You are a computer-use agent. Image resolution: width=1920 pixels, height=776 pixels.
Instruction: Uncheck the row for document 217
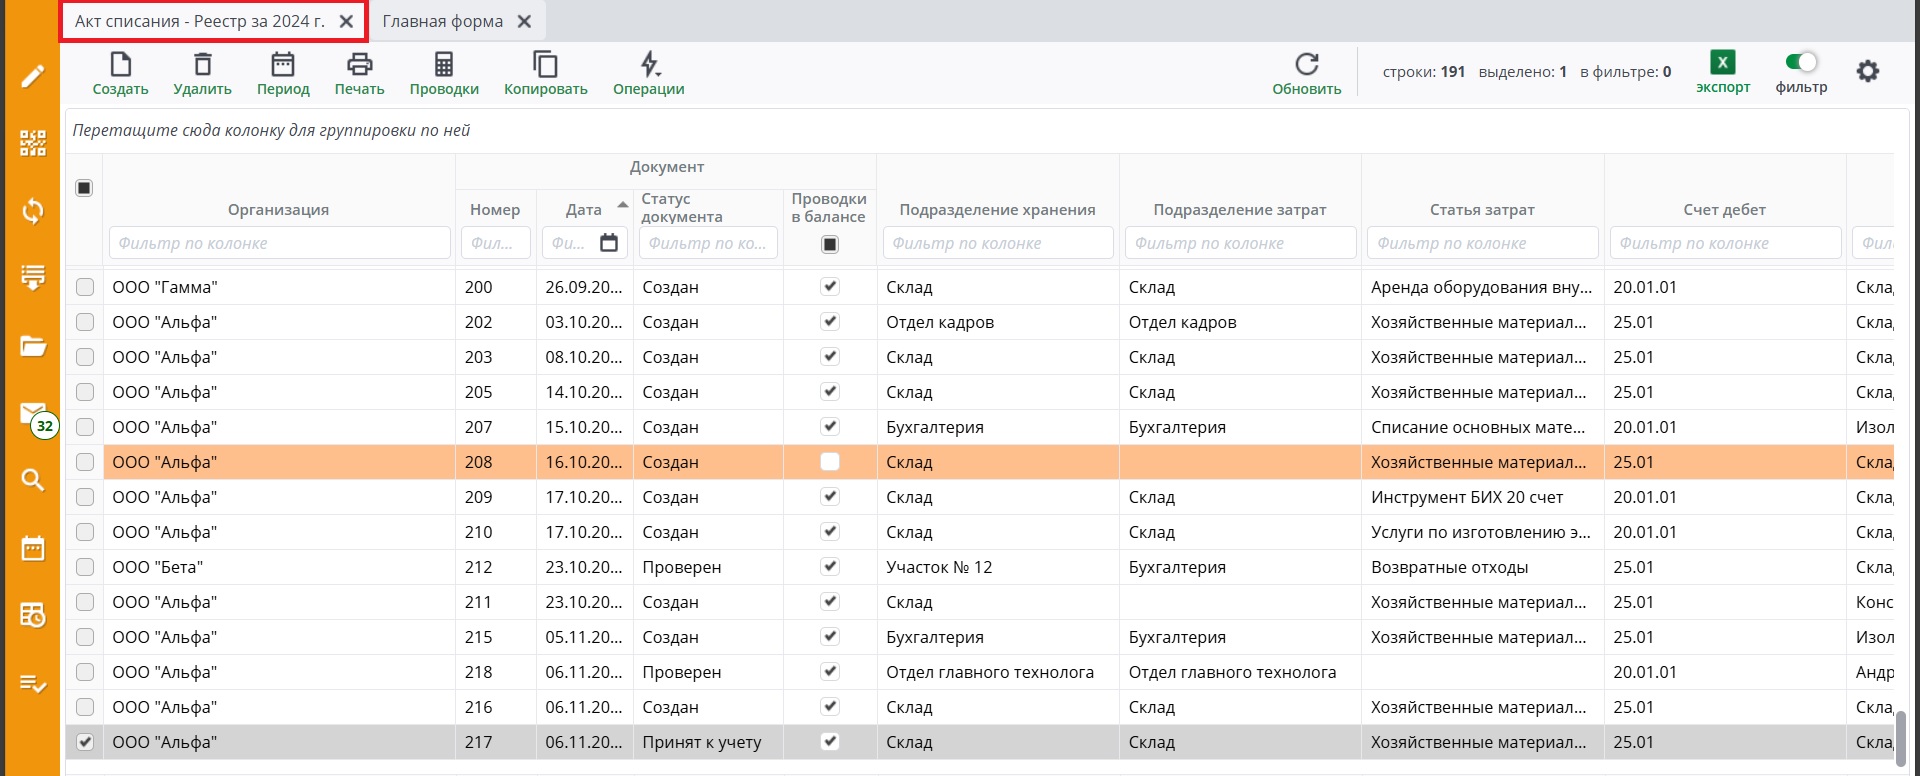[85, 742]
